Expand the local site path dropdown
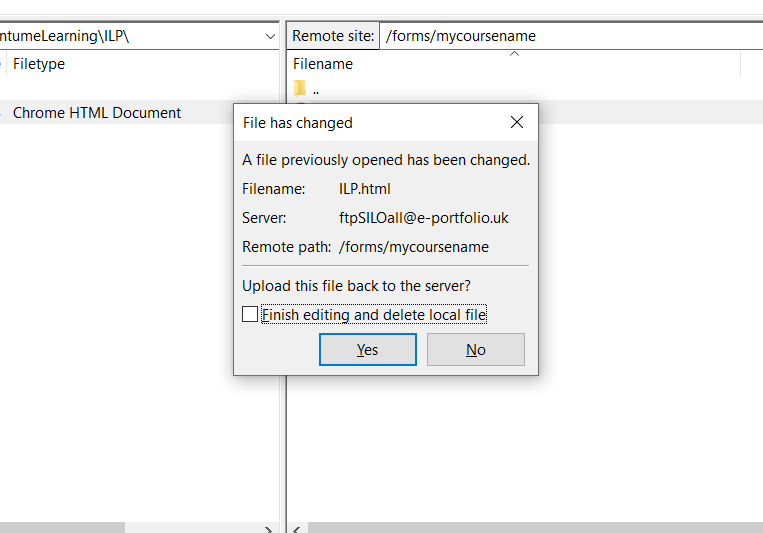The image size is (763, 533). (270, 37)
